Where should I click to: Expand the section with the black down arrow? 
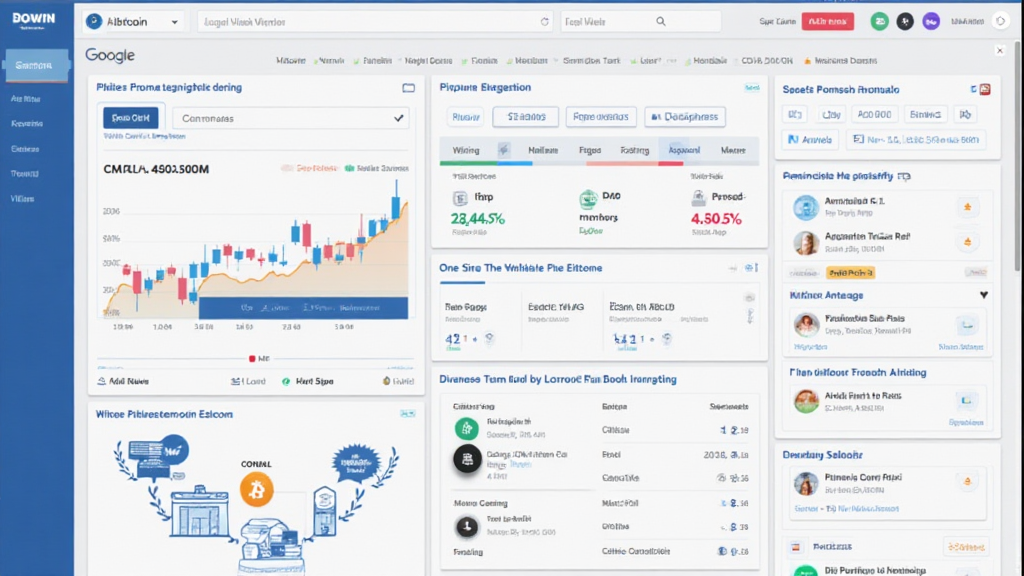click(984, 296)
